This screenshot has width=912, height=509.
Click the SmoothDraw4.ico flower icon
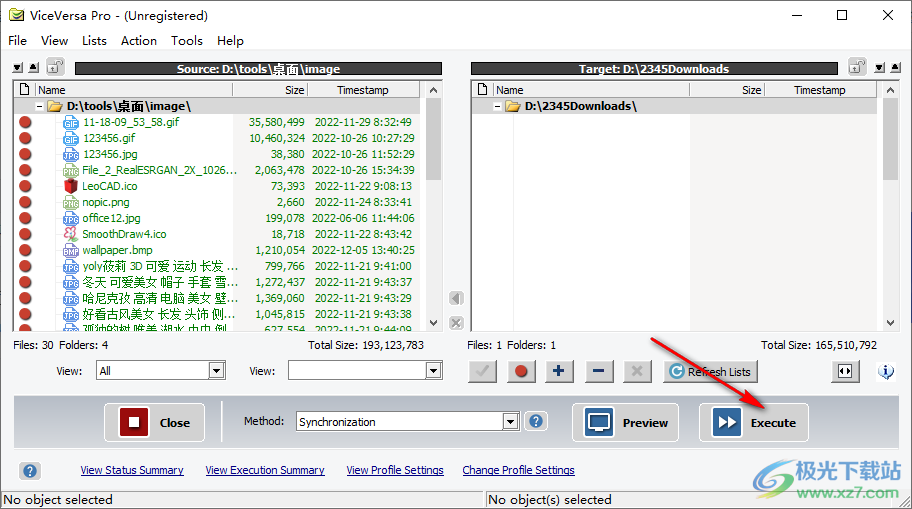[70, 234]
